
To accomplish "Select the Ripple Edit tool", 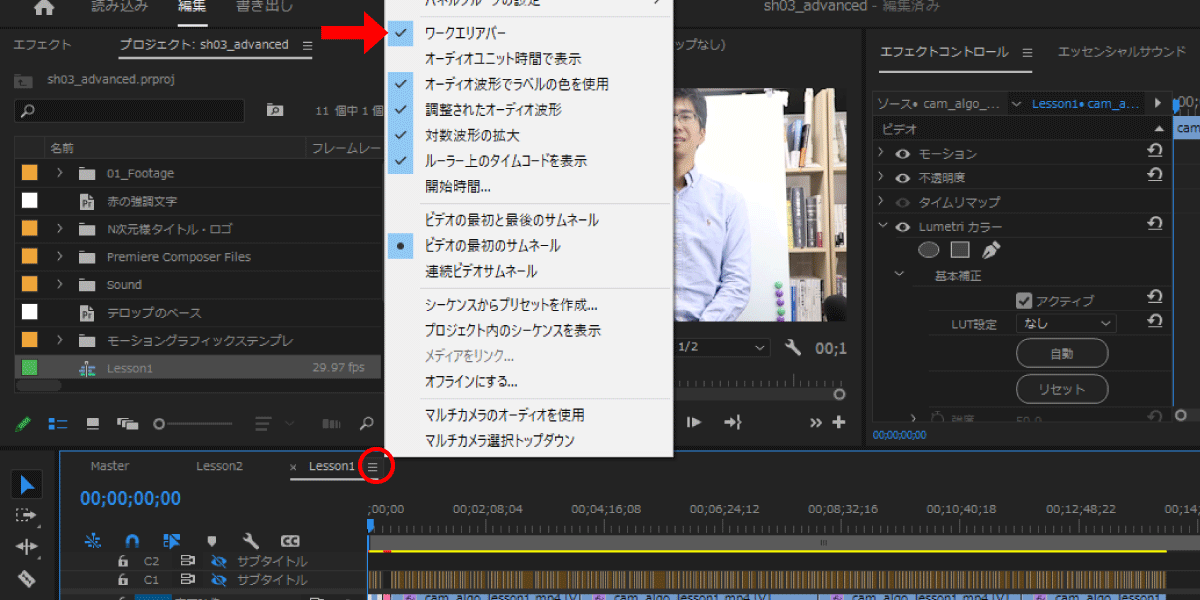I will (27, 547).
